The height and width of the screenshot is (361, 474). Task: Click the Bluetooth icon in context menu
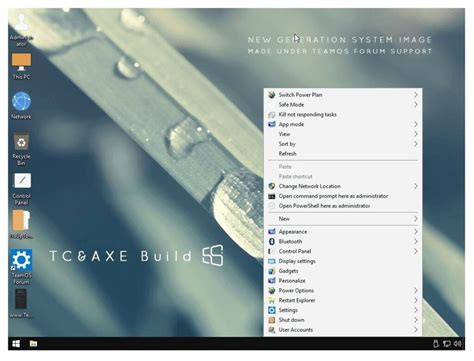pyautogui.click(x=272, y=241)
